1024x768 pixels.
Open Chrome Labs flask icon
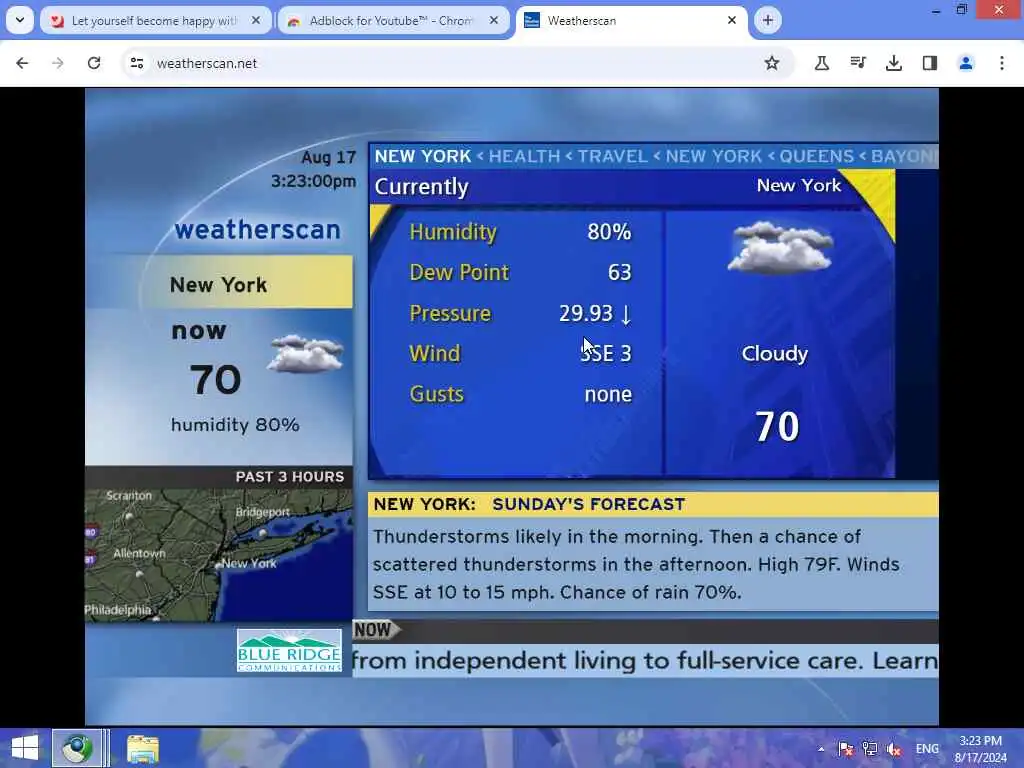pos(822,63)
